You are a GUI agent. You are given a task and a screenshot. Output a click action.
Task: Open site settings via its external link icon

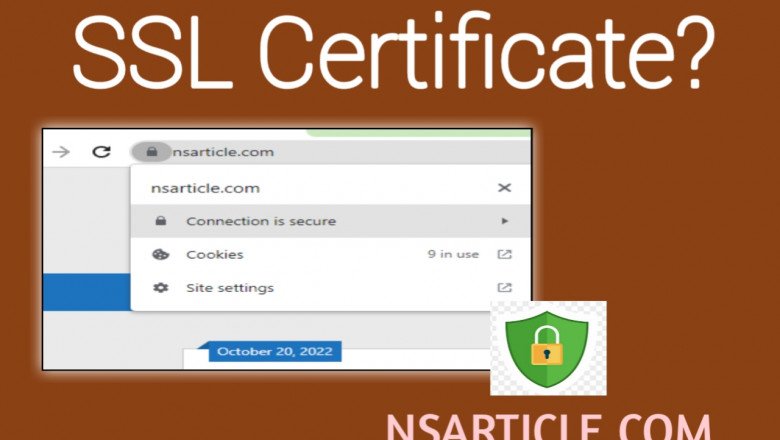[x=505, y=288]
